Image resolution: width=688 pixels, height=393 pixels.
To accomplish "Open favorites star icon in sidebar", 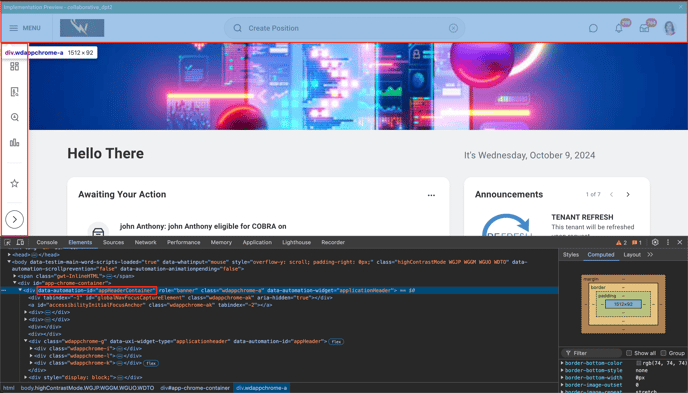I will (14, 183).
